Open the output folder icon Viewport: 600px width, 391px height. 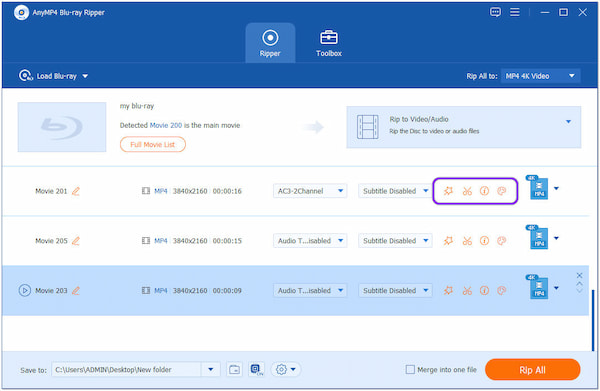[x=234, y=370]
